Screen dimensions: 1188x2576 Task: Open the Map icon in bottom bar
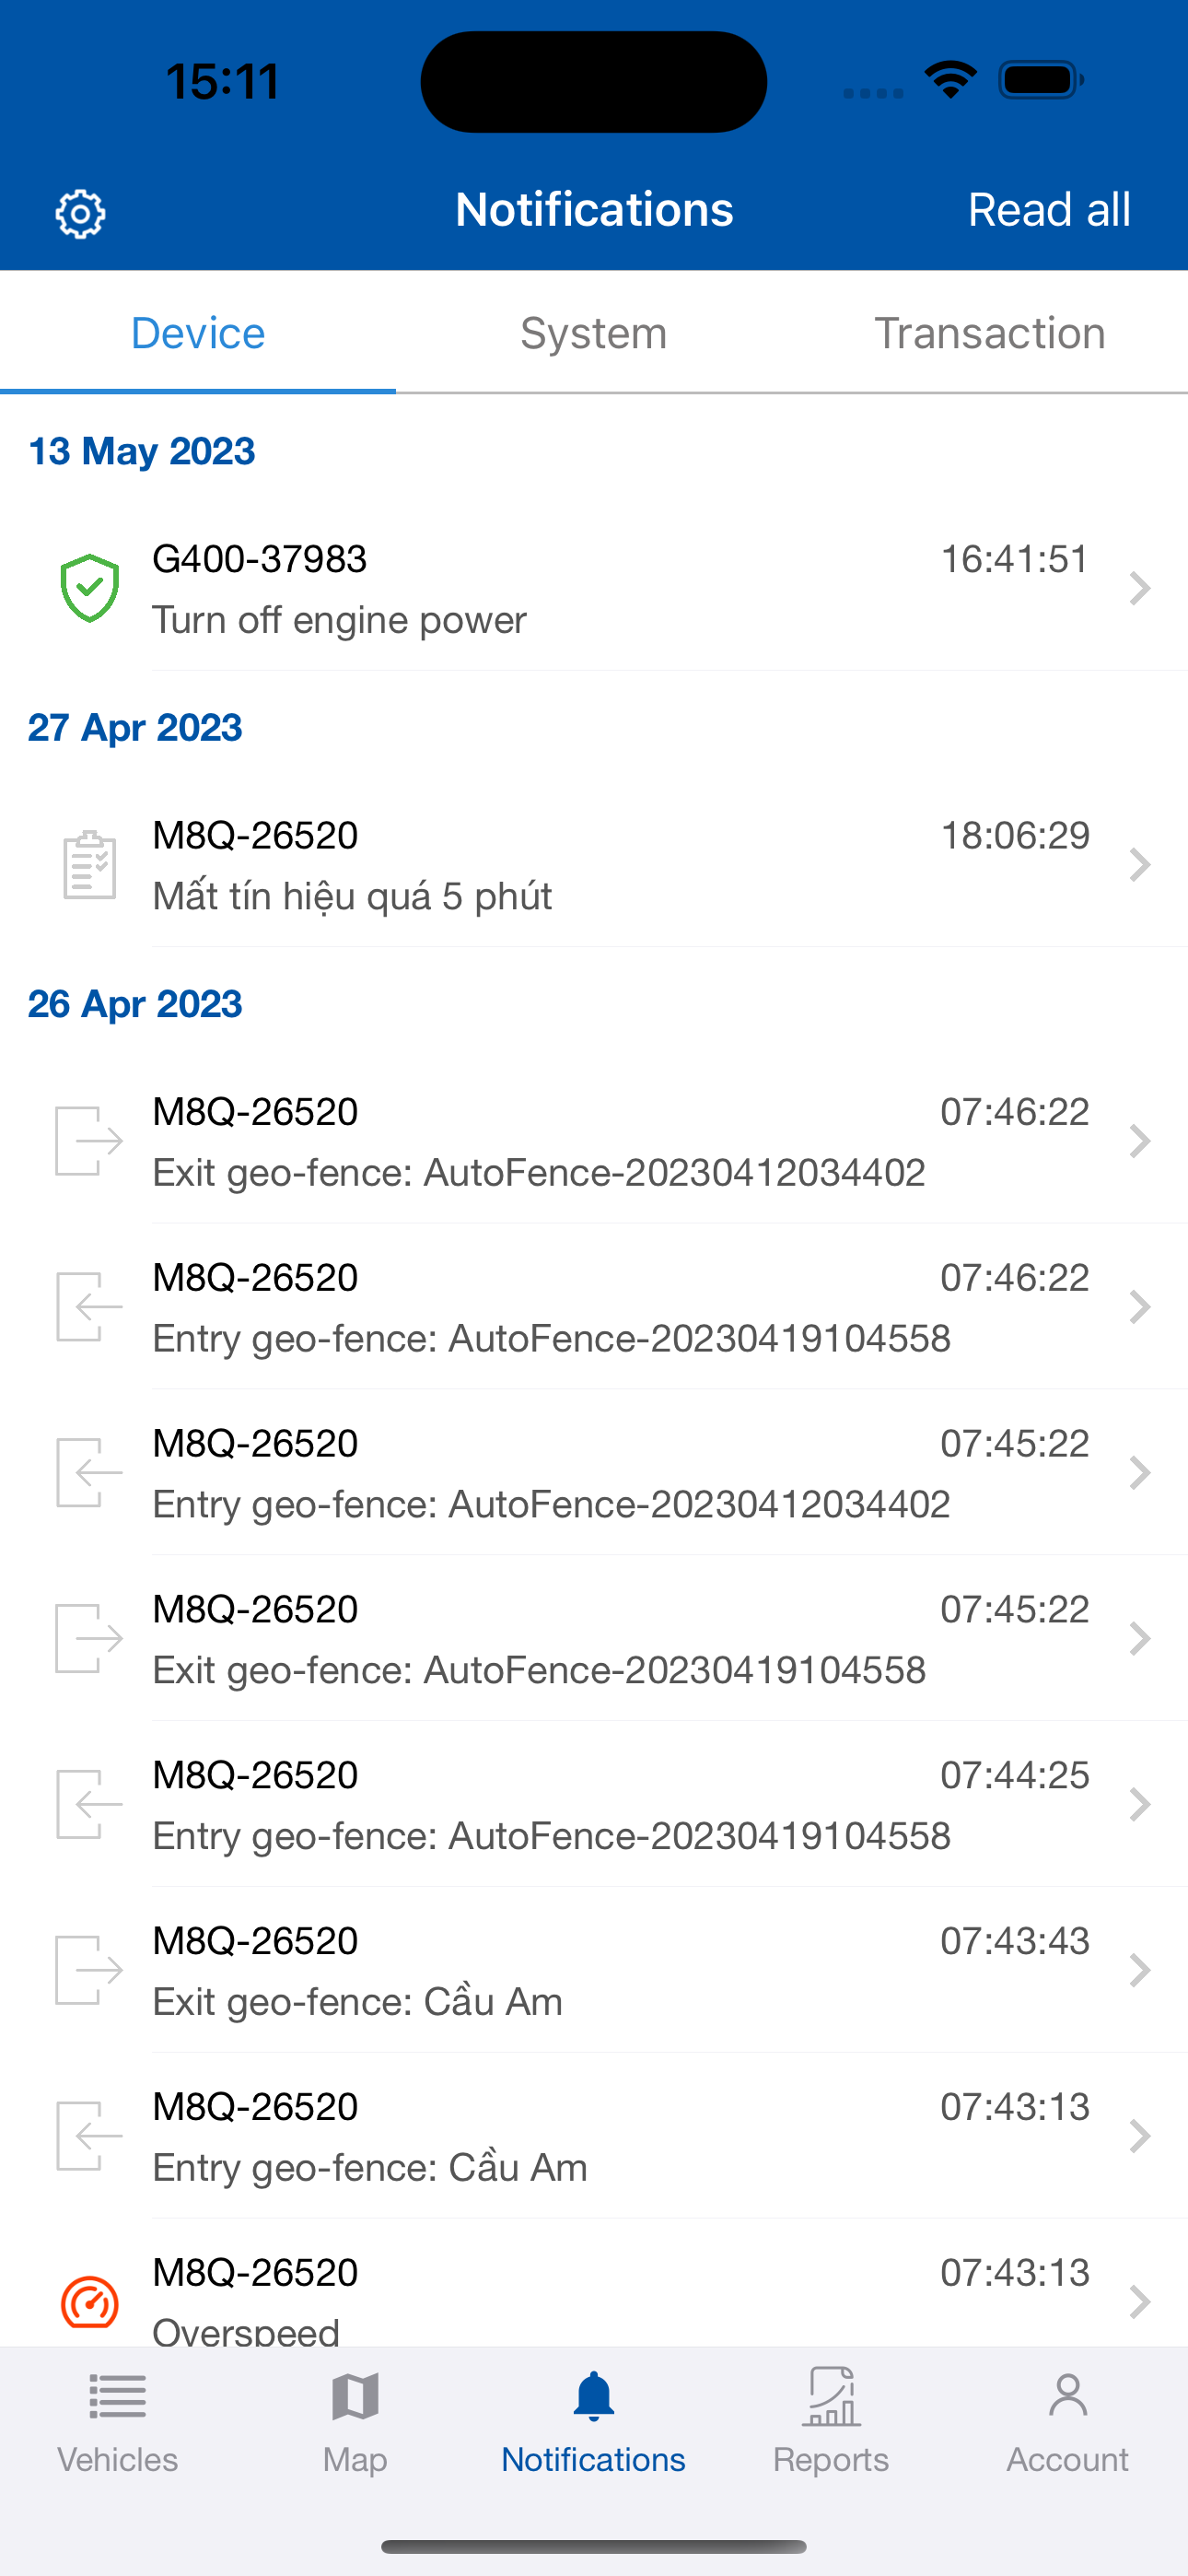coord(355,2396)
